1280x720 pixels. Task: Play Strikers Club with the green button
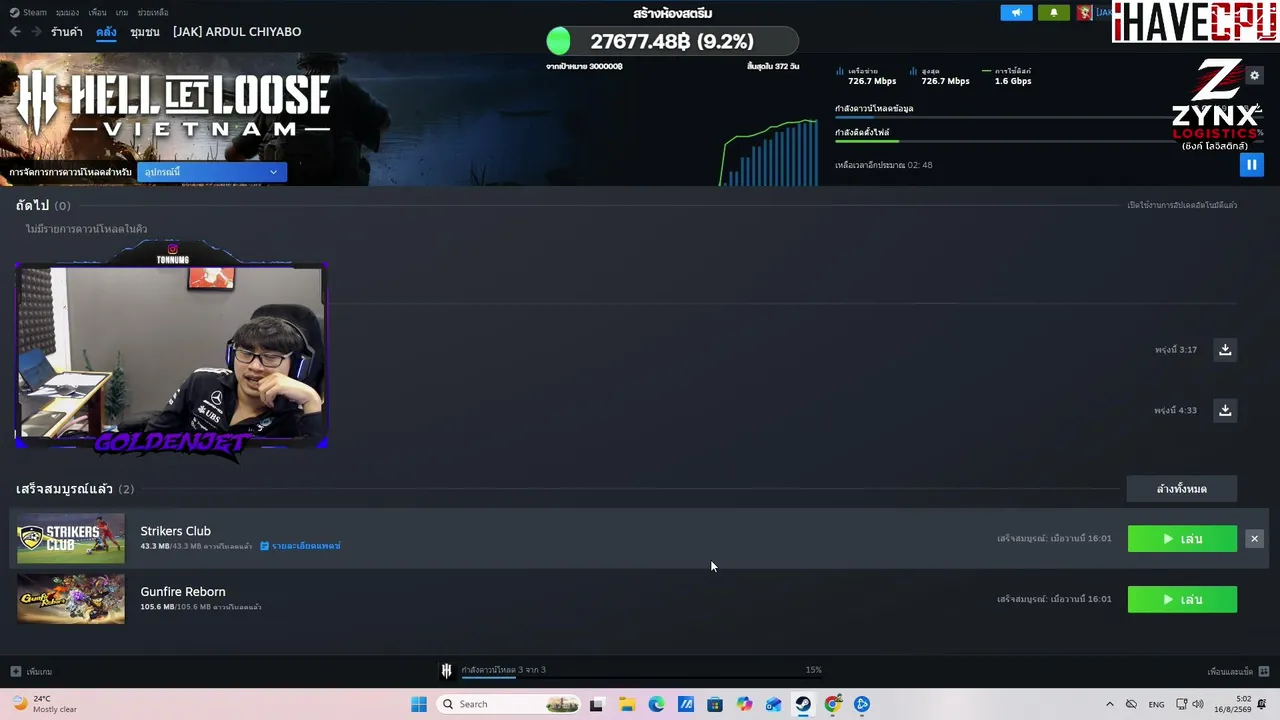point(1182,539)
